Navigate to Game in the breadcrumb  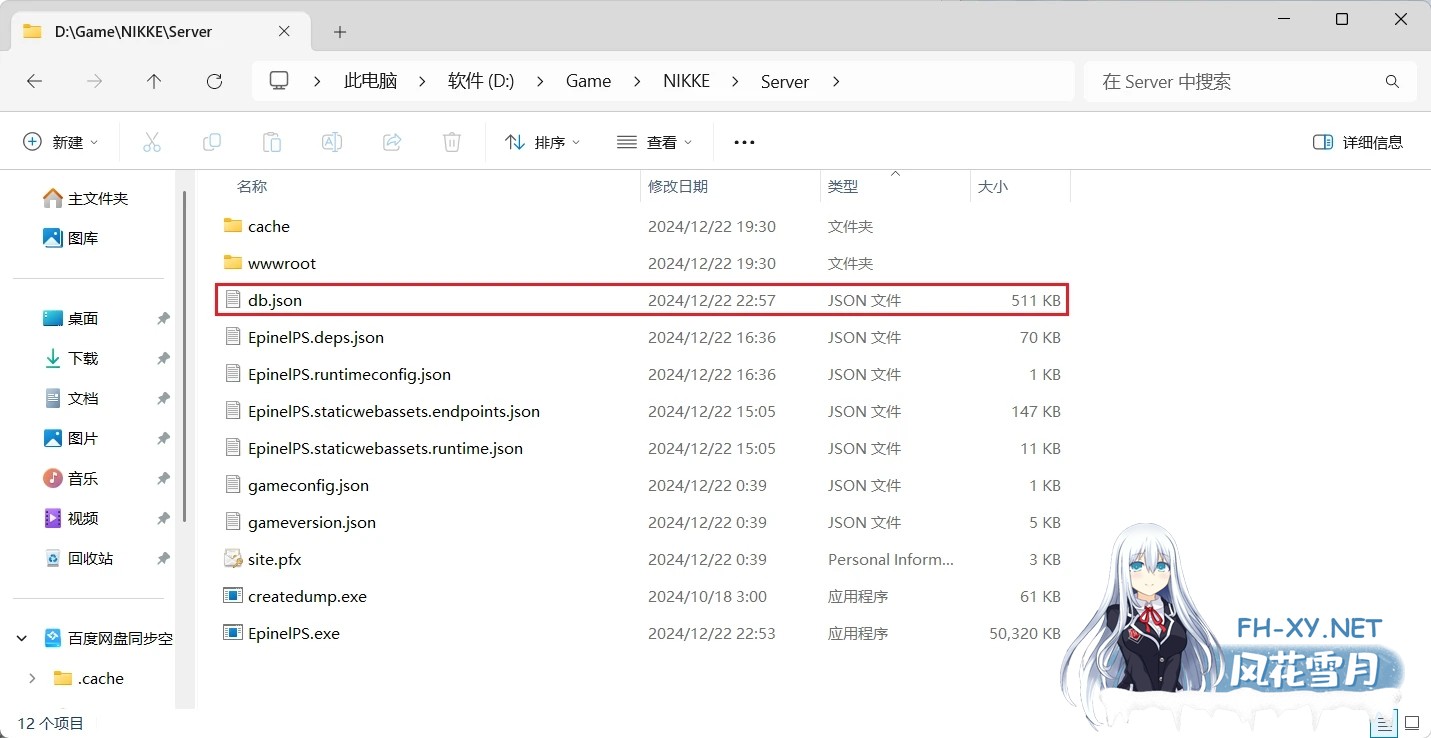(588, 82)
